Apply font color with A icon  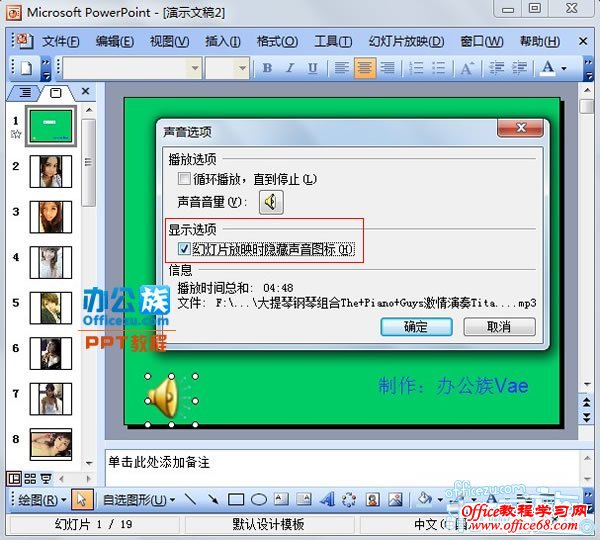tap(548, 68)
